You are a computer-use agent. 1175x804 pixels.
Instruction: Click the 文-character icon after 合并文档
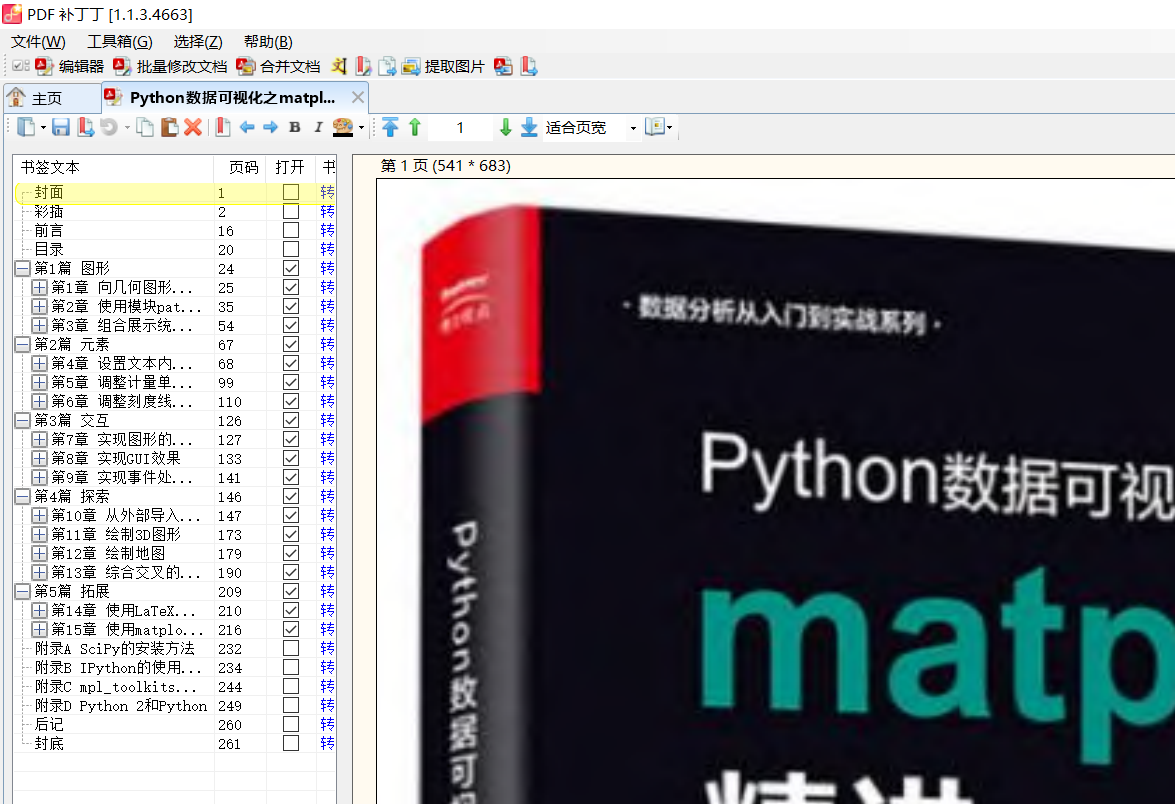pyautogui.click(x=339, y=67)
